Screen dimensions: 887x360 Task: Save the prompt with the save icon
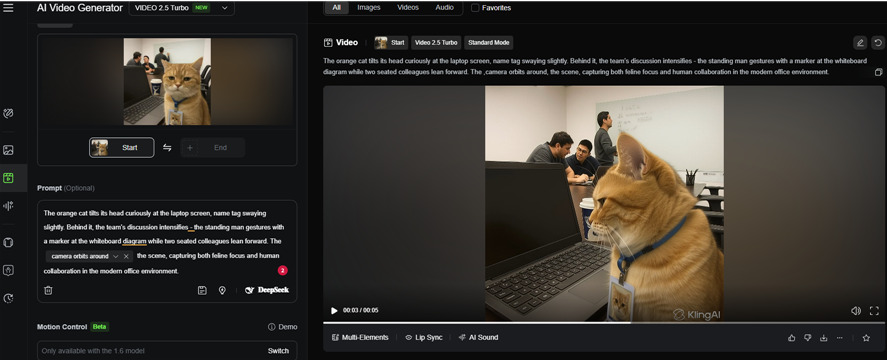(202, 290)
